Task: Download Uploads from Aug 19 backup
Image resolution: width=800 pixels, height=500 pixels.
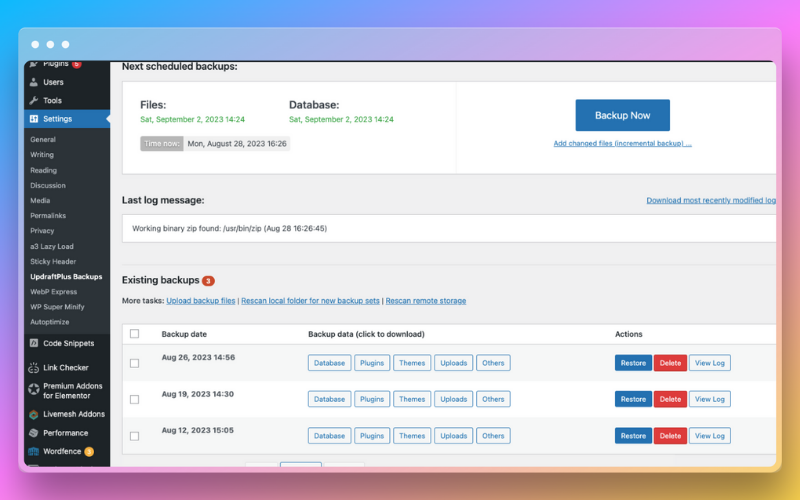Action: point(454,399)
